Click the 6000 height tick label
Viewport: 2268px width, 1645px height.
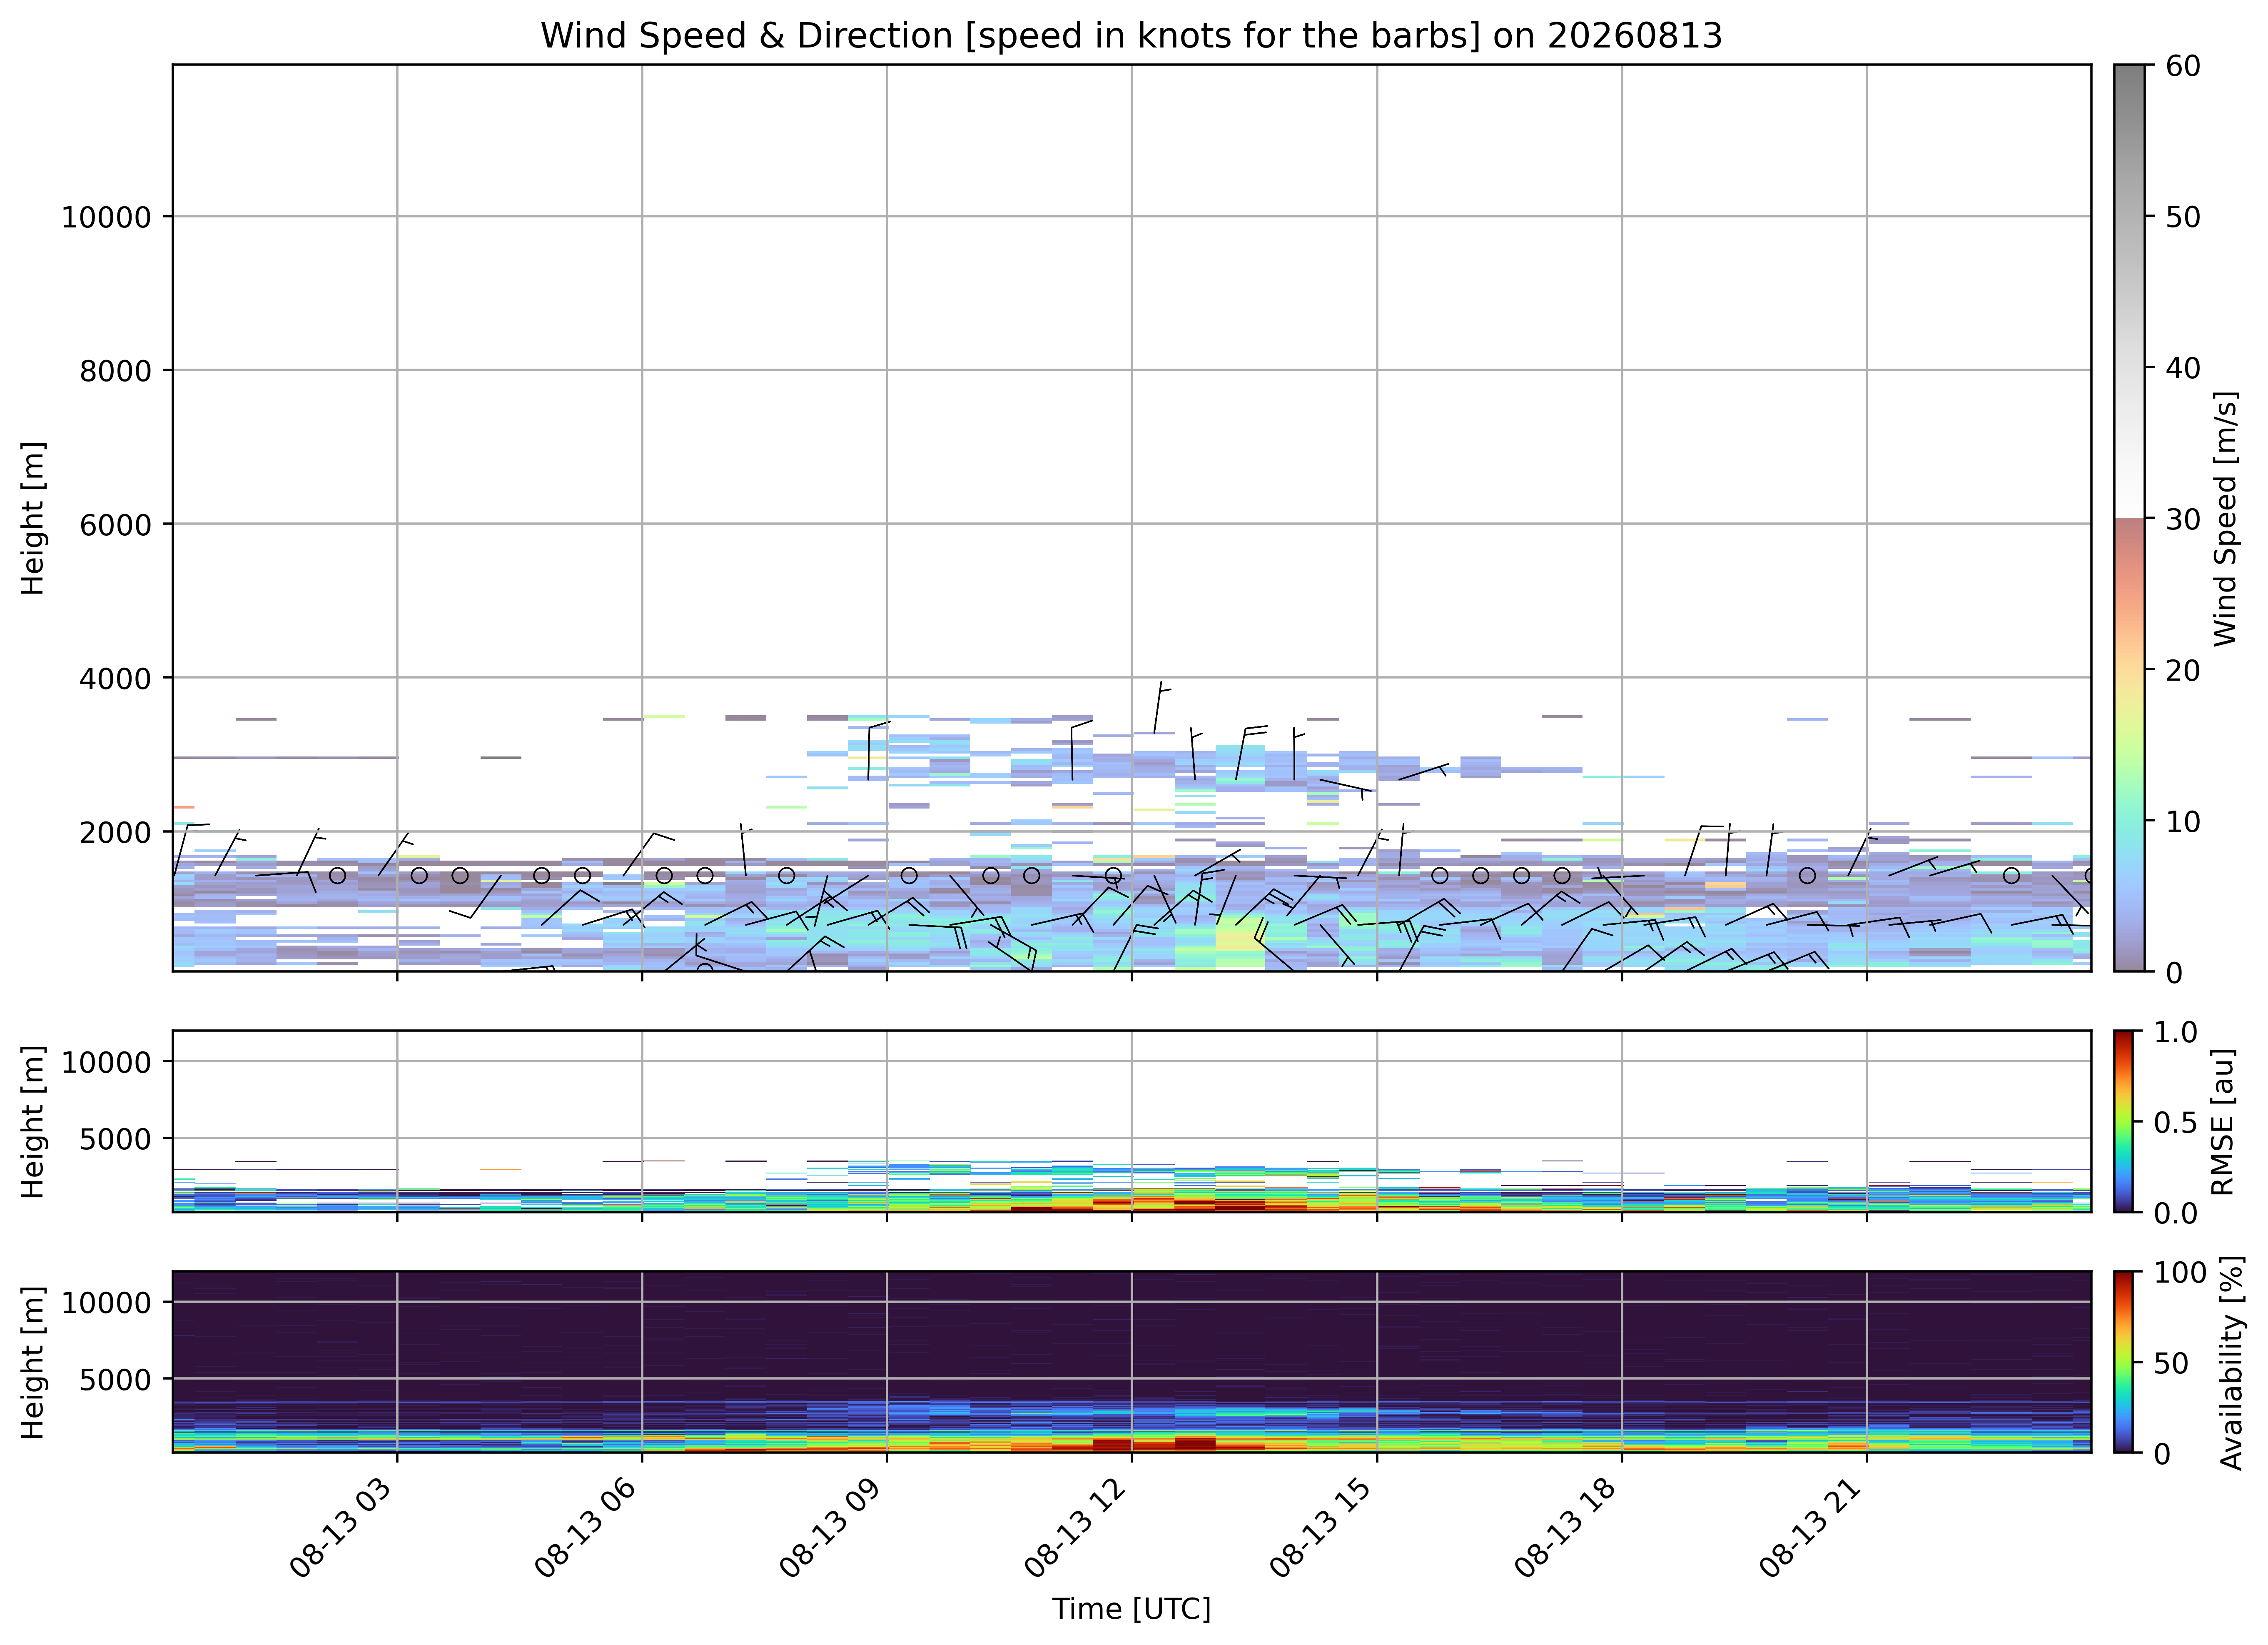pos(115,524)
